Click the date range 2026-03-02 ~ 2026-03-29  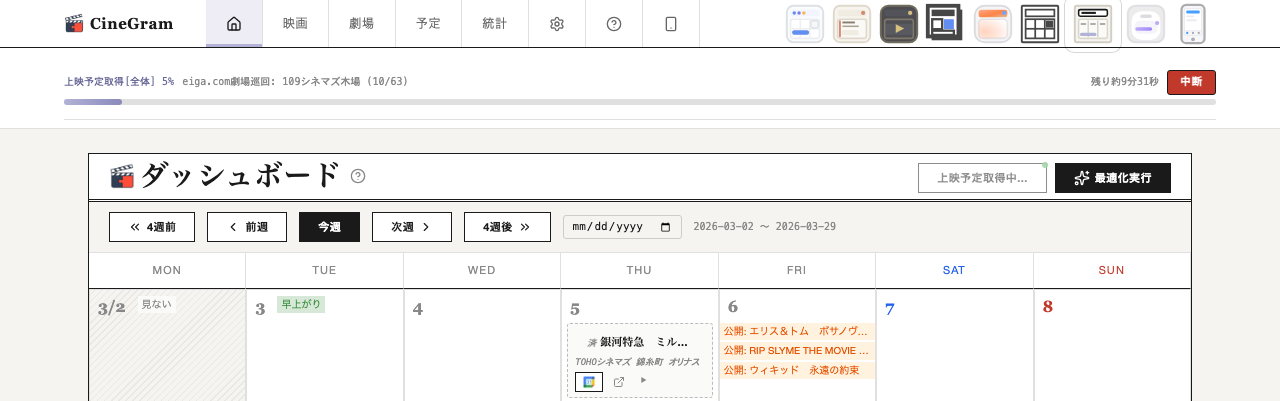tap(765, 227)
